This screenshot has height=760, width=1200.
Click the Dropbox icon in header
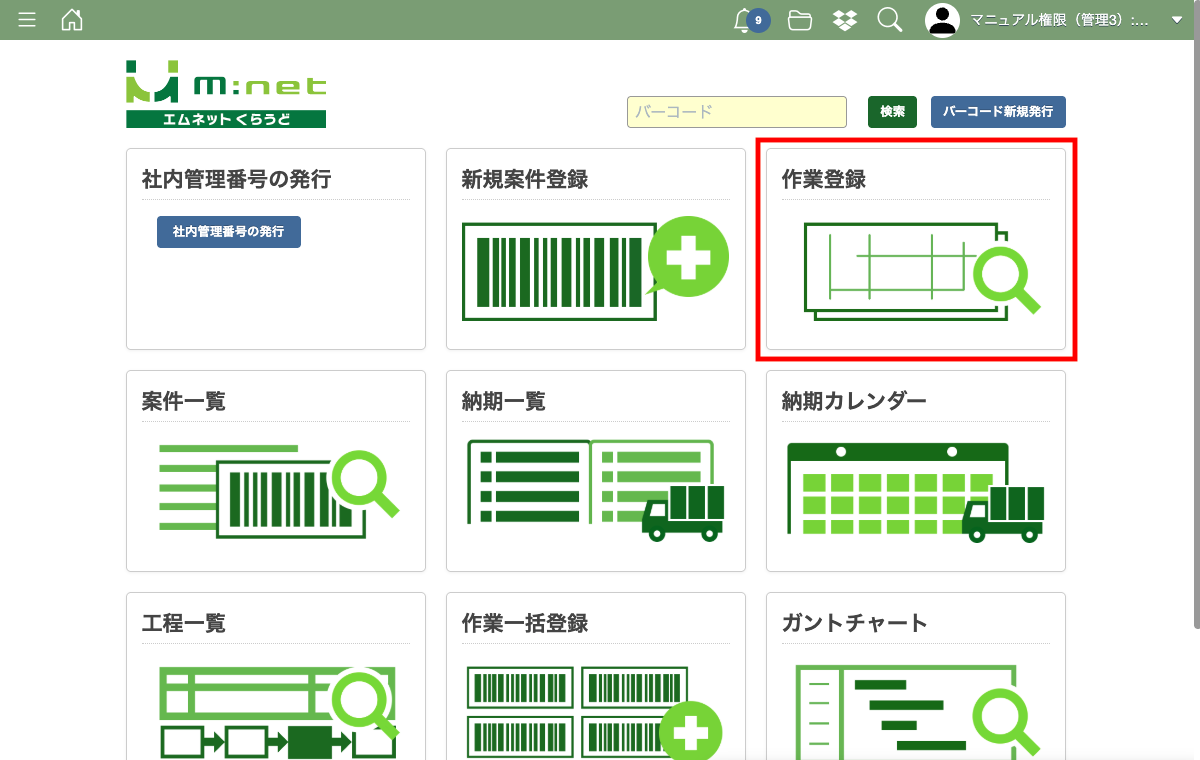[845, 20]
